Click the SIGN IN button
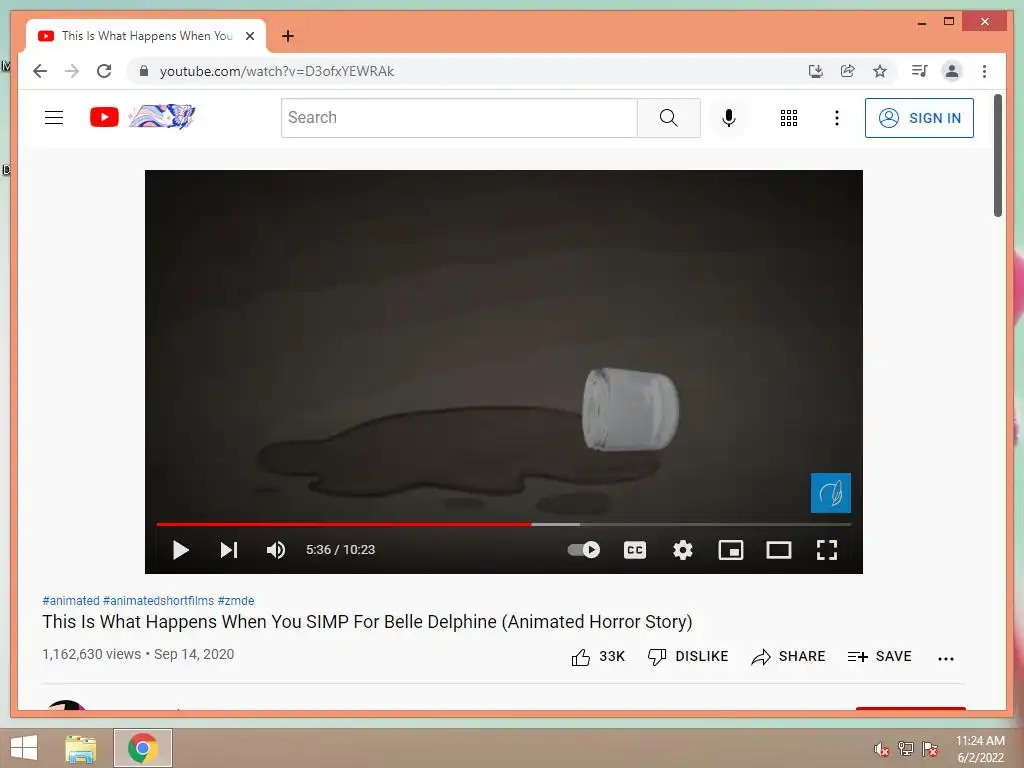 pos(919,118)
